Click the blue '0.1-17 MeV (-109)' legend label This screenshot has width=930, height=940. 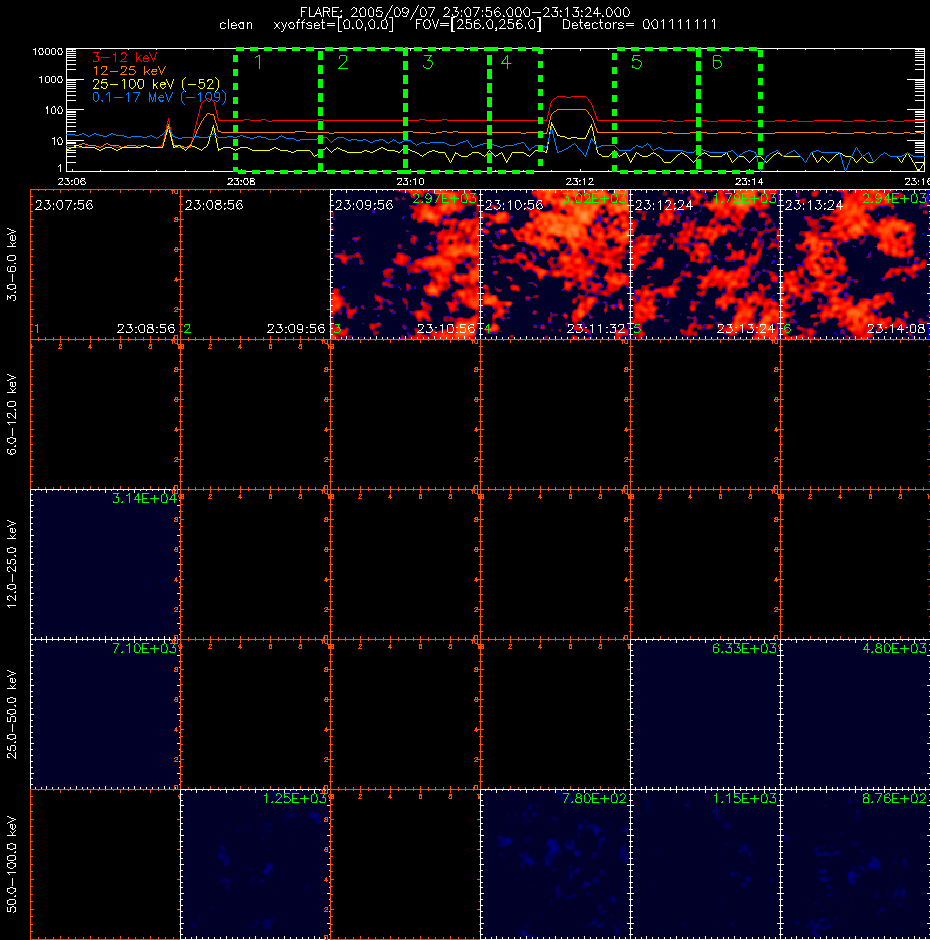click(x=159, y=97)
